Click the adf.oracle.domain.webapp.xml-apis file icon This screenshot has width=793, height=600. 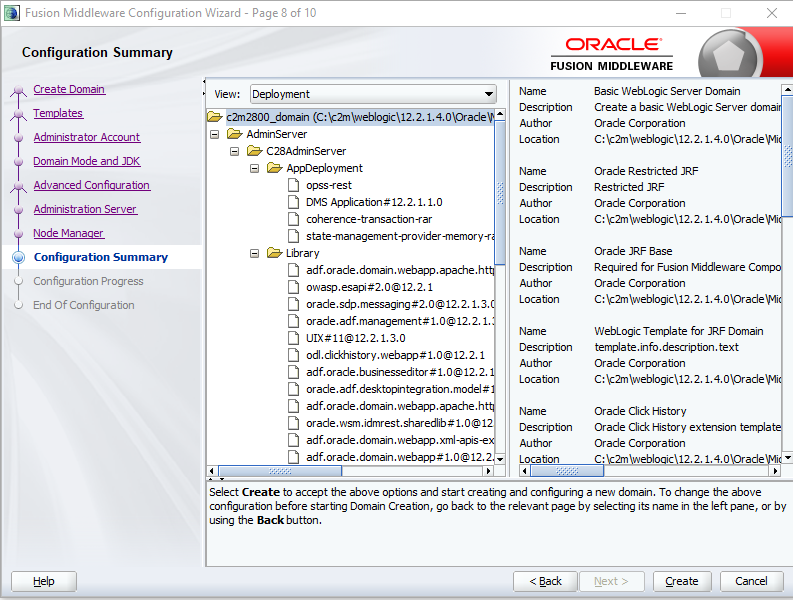click(293, 440)
